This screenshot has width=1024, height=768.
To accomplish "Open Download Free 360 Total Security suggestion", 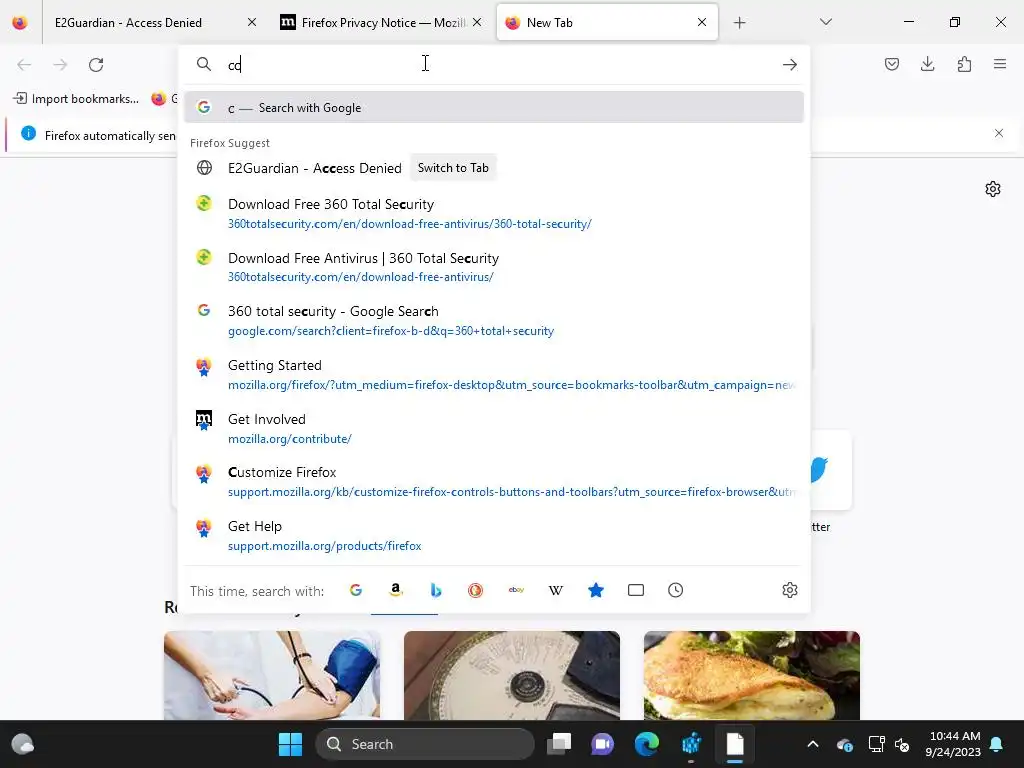I will (x=494, y=214).
